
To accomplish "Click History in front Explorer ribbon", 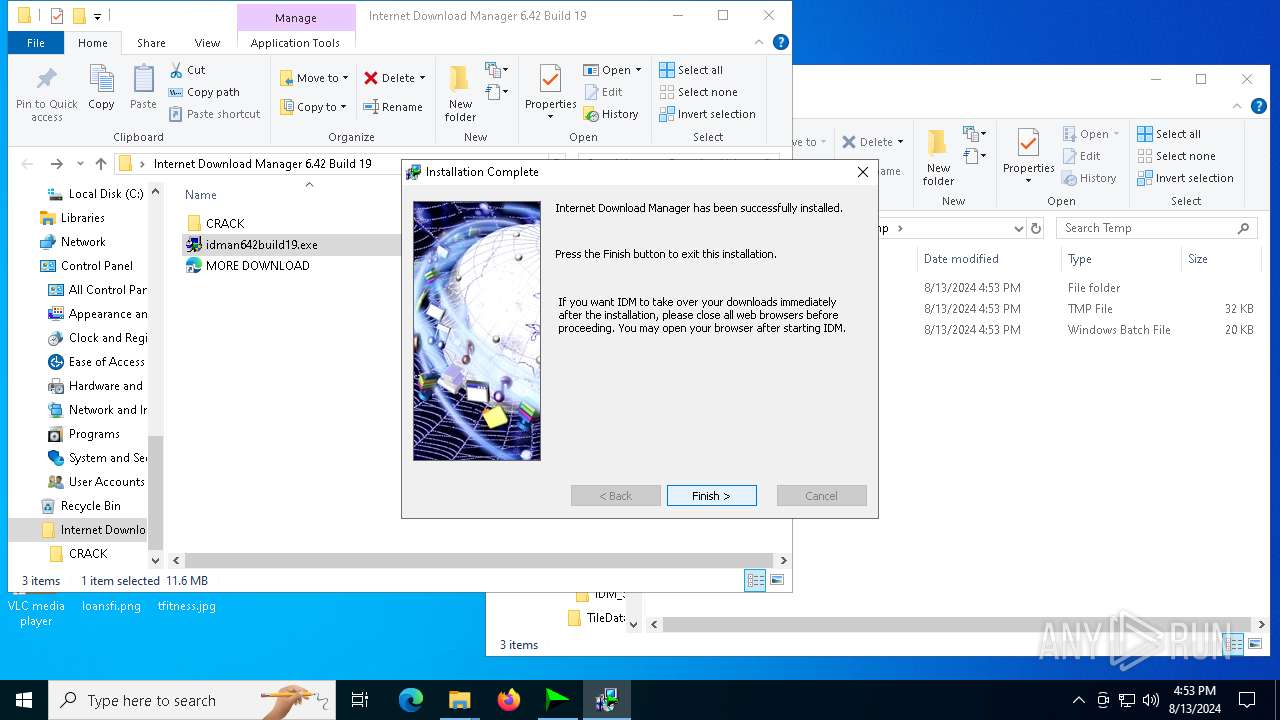I will (x=611, y=114).
